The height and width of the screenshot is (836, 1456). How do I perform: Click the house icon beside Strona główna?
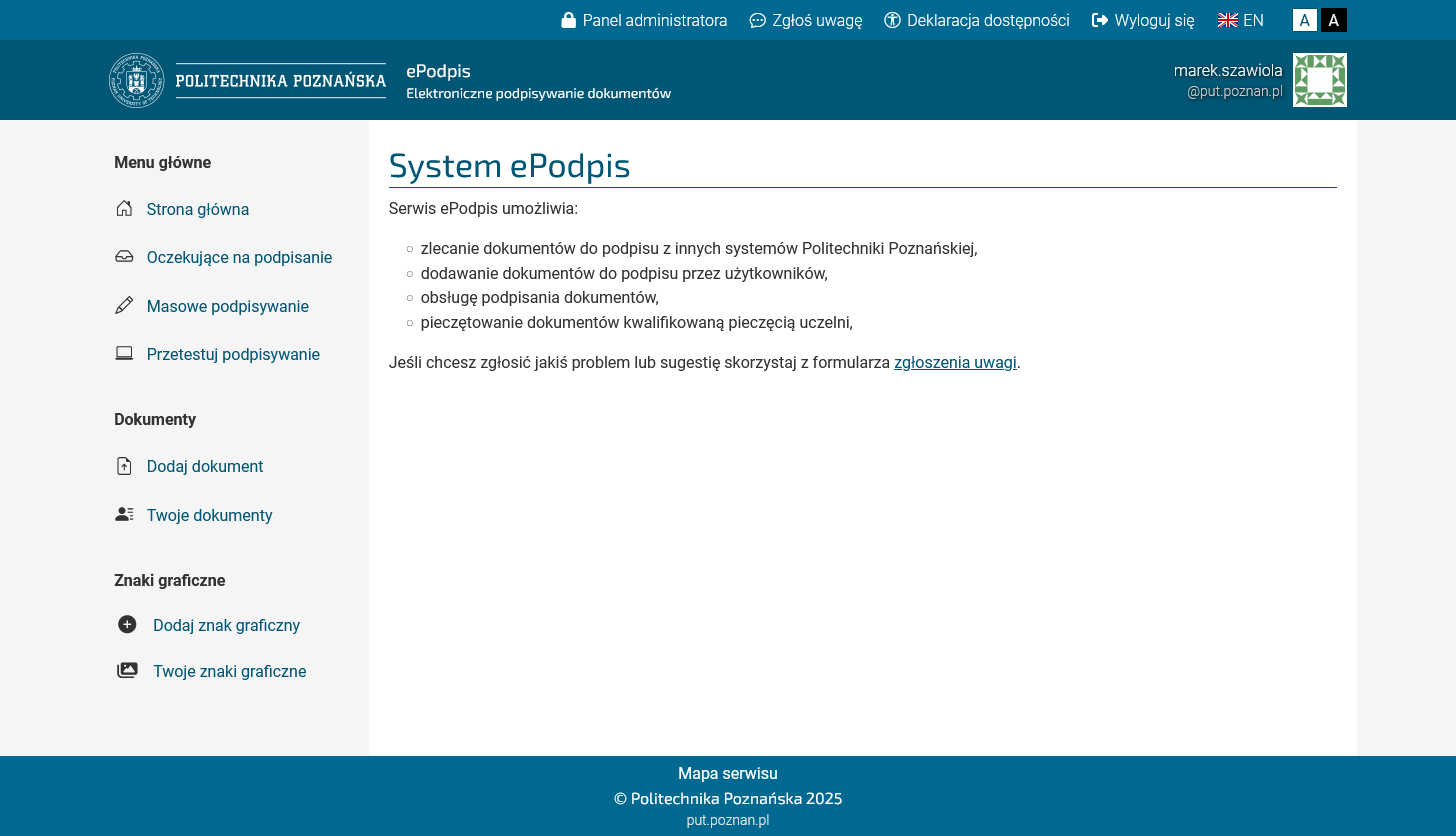pos(124,209)
